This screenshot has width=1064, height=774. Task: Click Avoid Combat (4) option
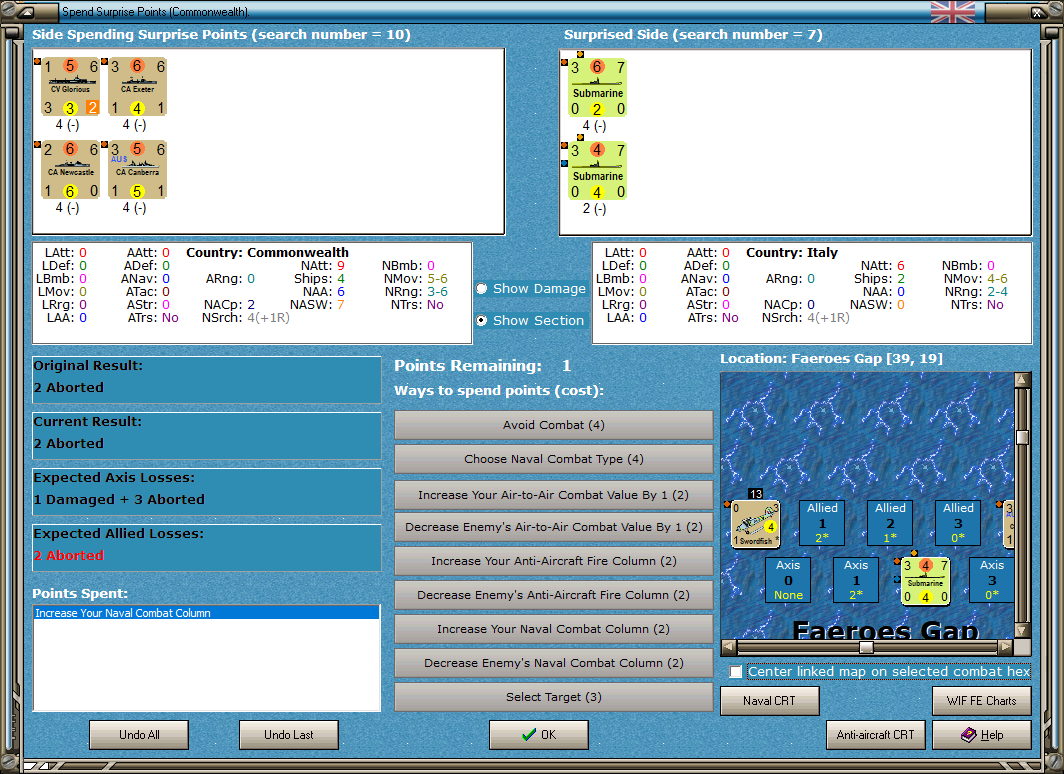(554, 425)
